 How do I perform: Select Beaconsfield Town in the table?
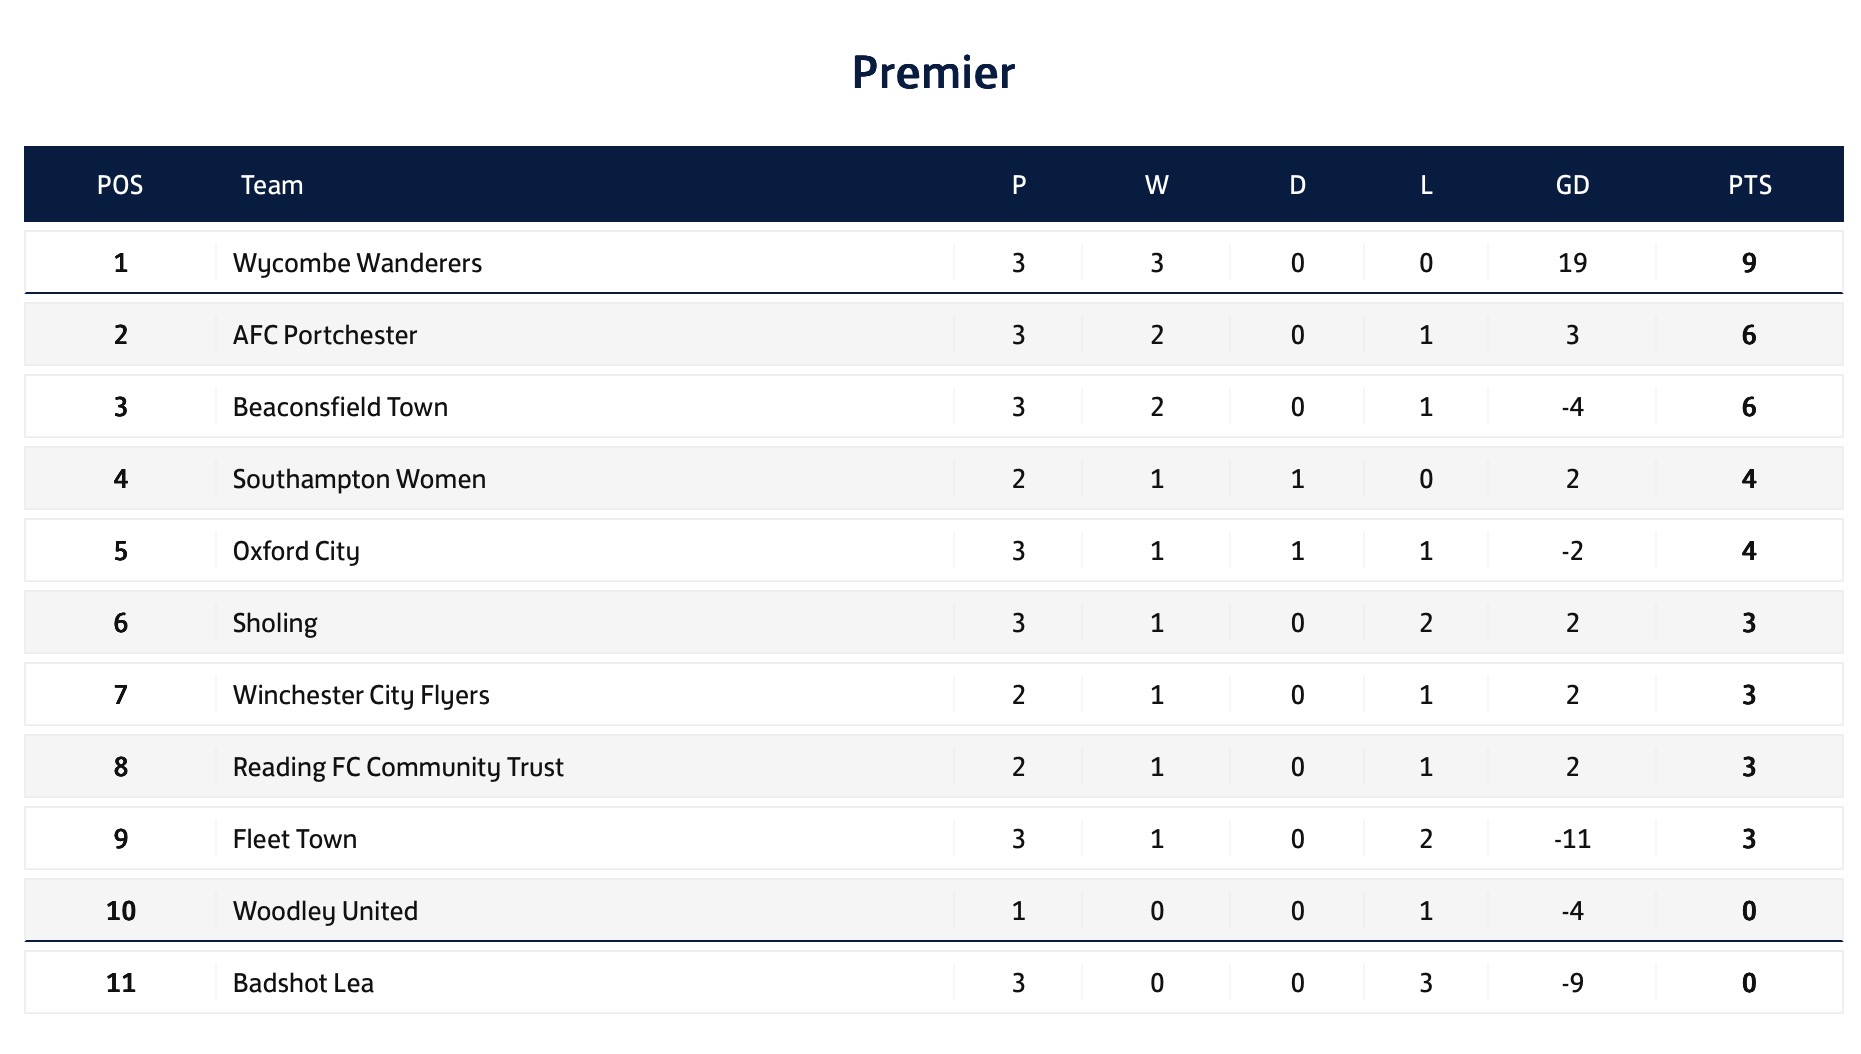coord(340,407)
